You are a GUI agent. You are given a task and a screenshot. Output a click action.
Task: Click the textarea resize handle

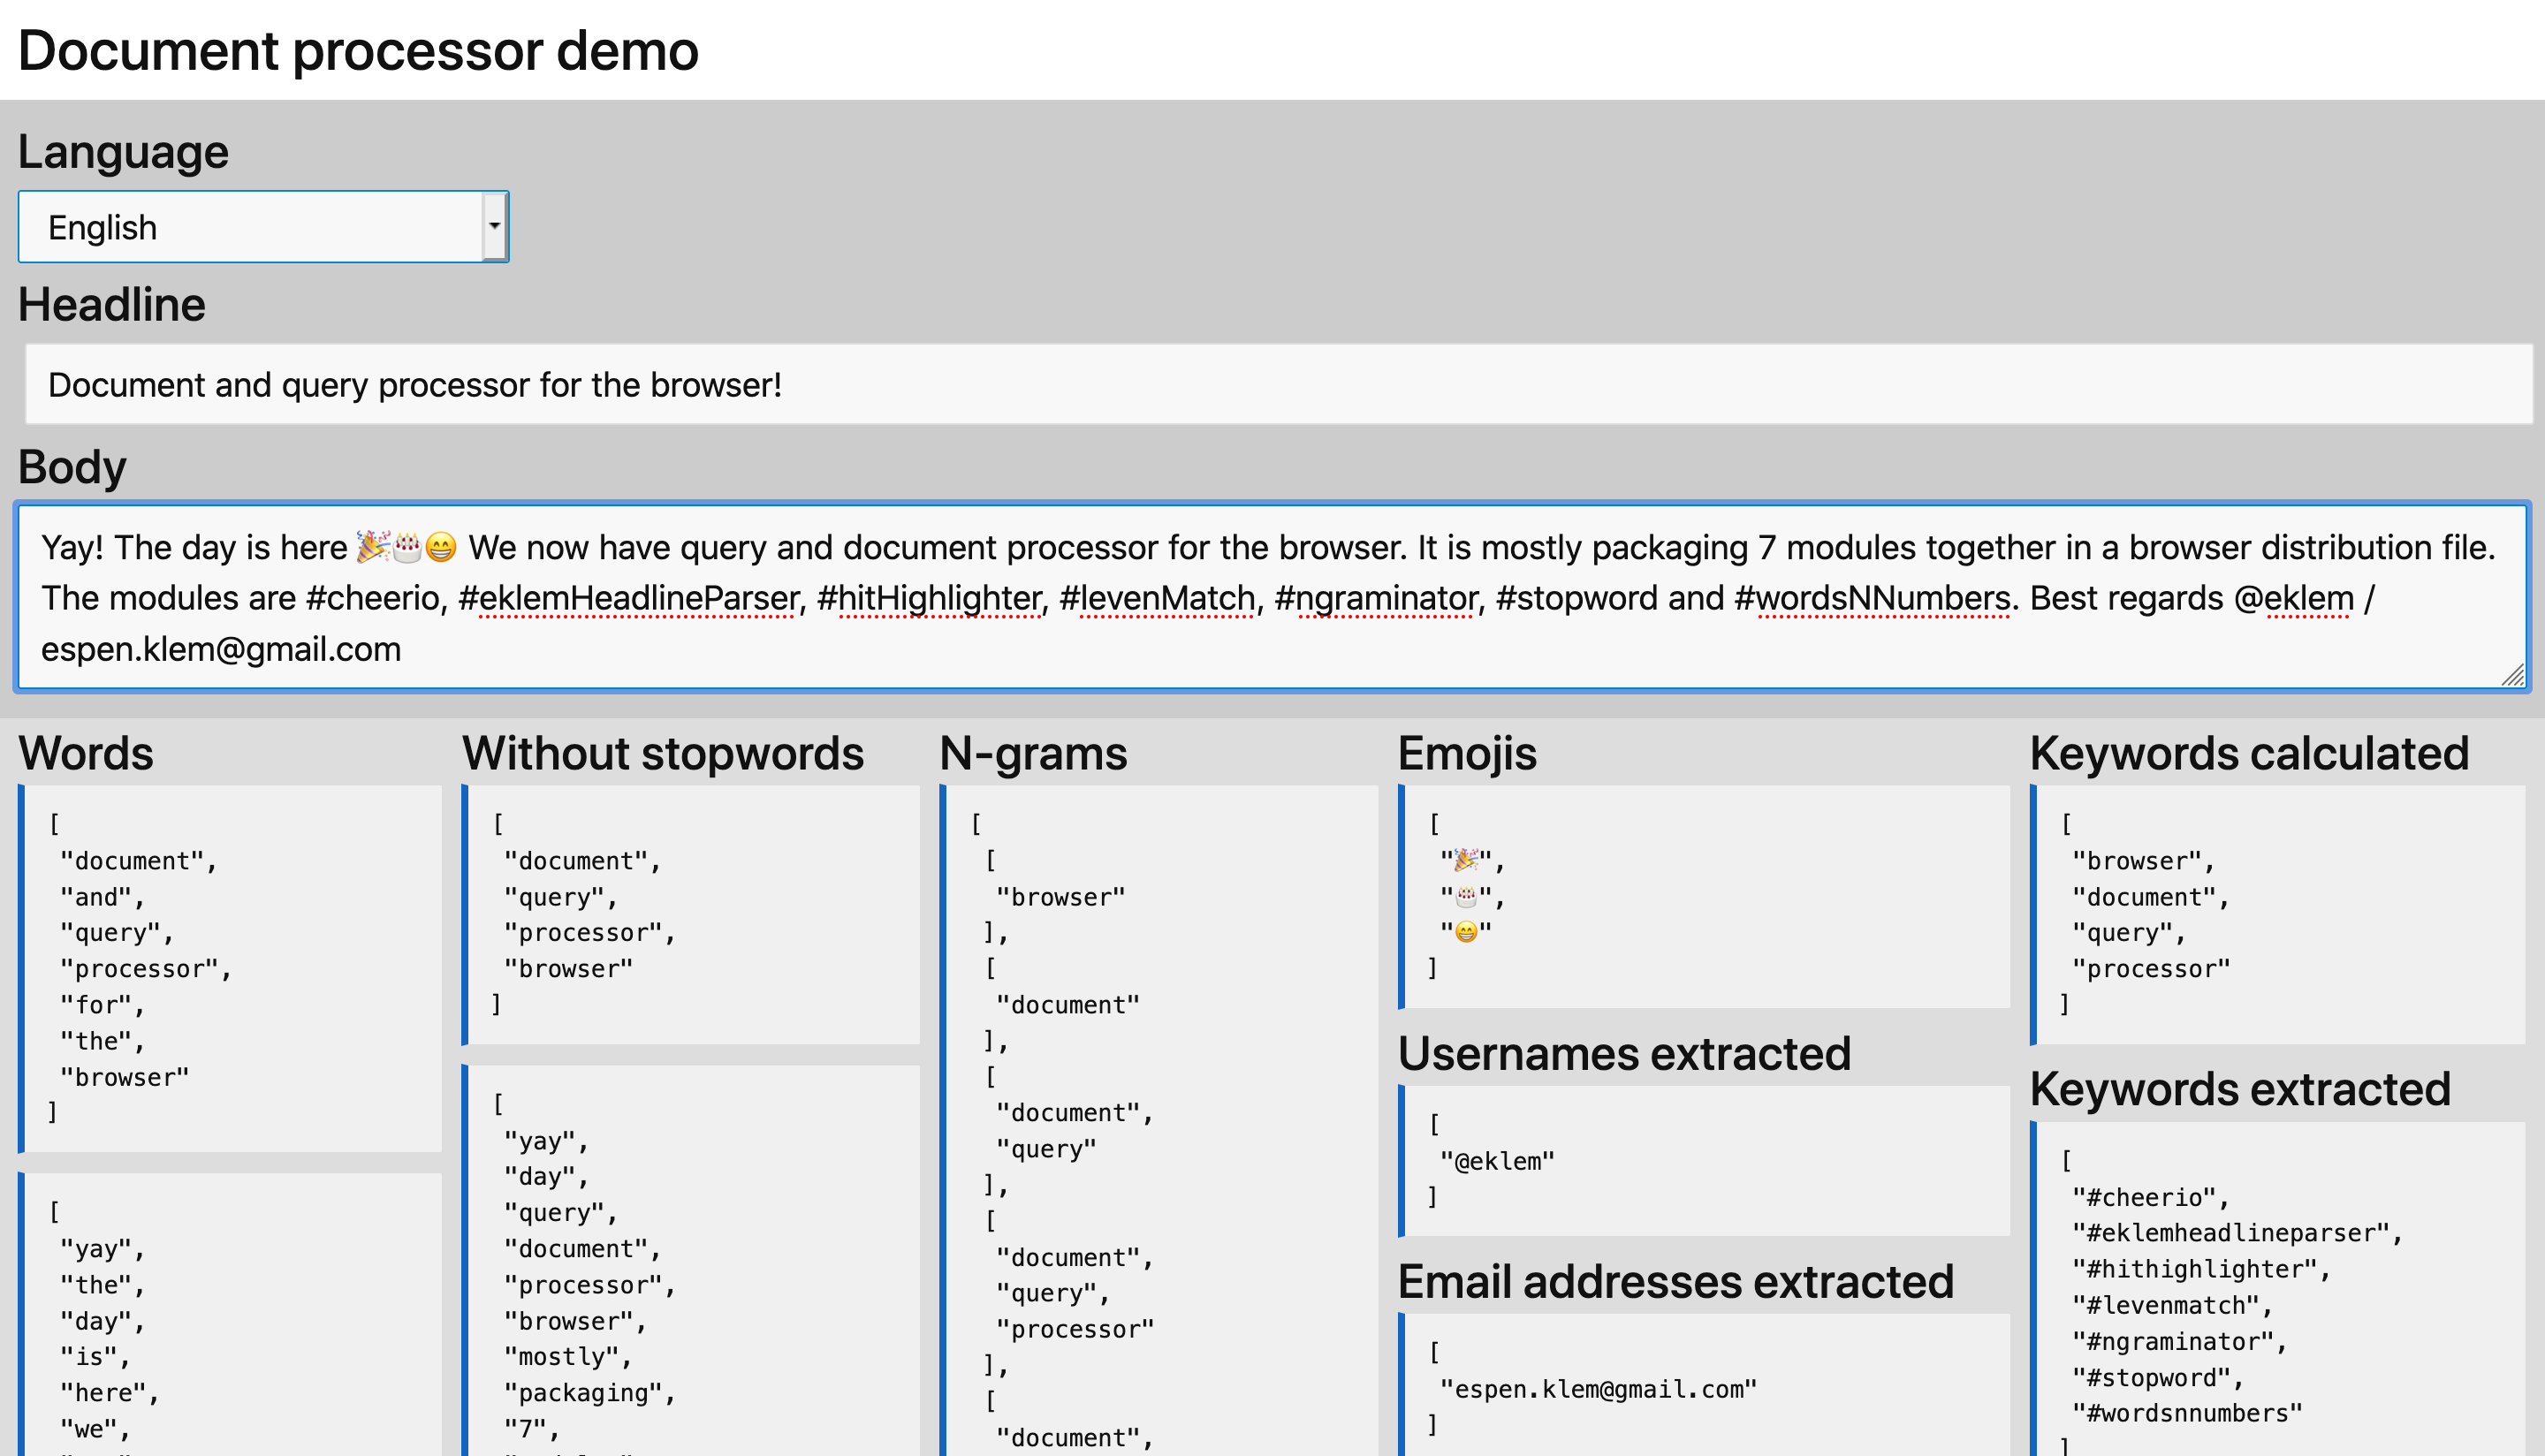[2513, 677]
